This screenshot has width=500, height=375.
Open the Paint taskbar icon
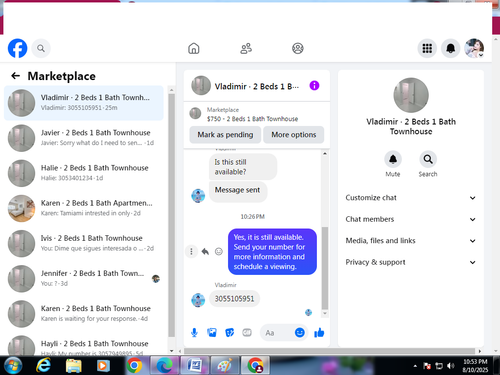(x=225, y=366)
